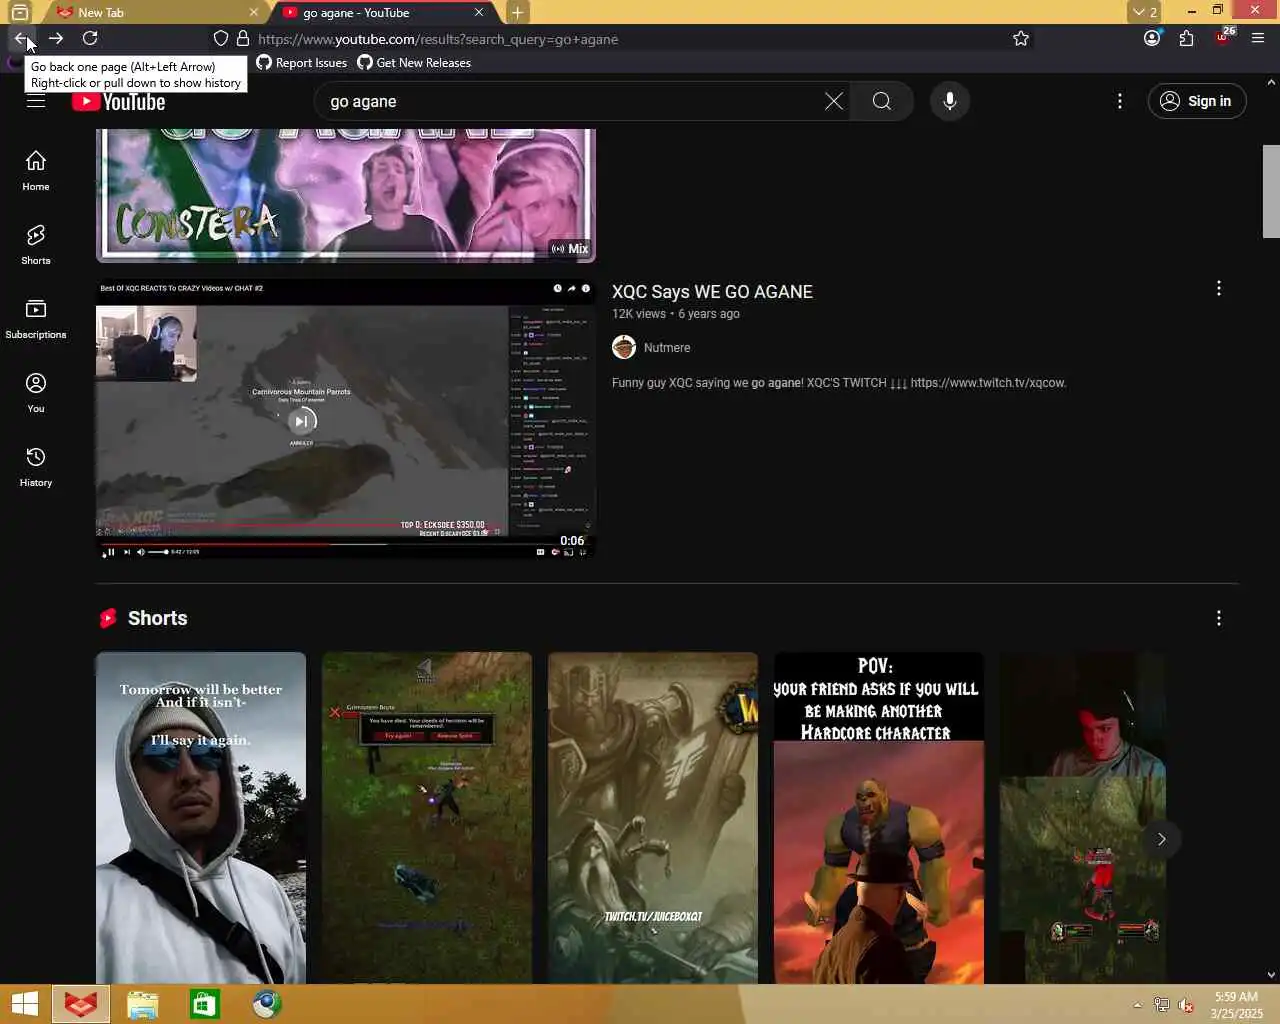1280x1024 pixels.
Task: Open Home in YouTube sidebar
Action: 36,170
